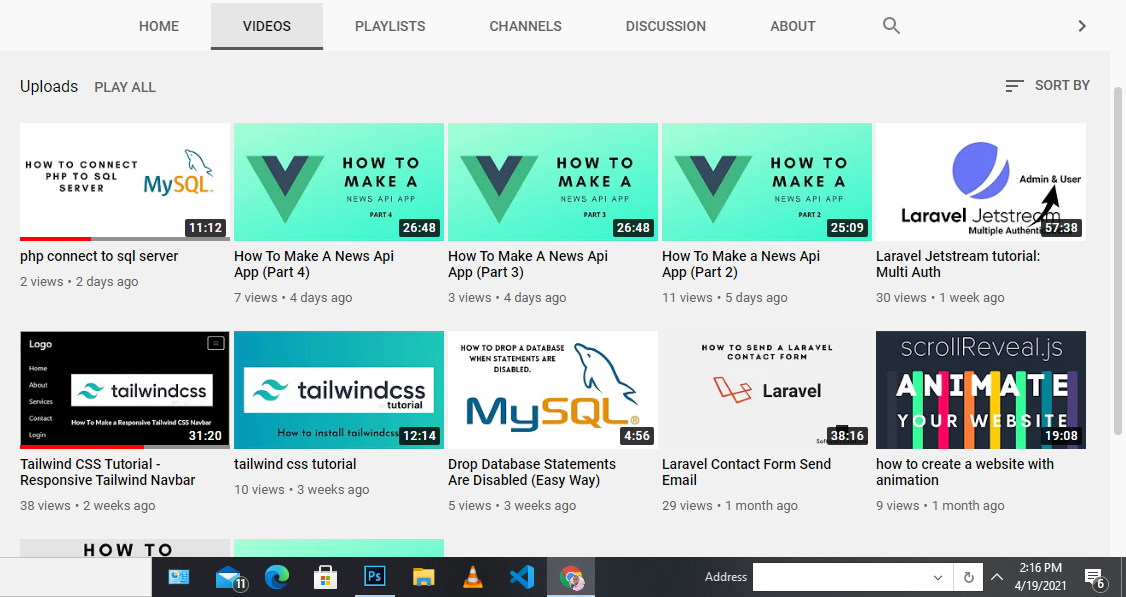Click '30 views • 1 week ago' text

click(x=940, y=297)
